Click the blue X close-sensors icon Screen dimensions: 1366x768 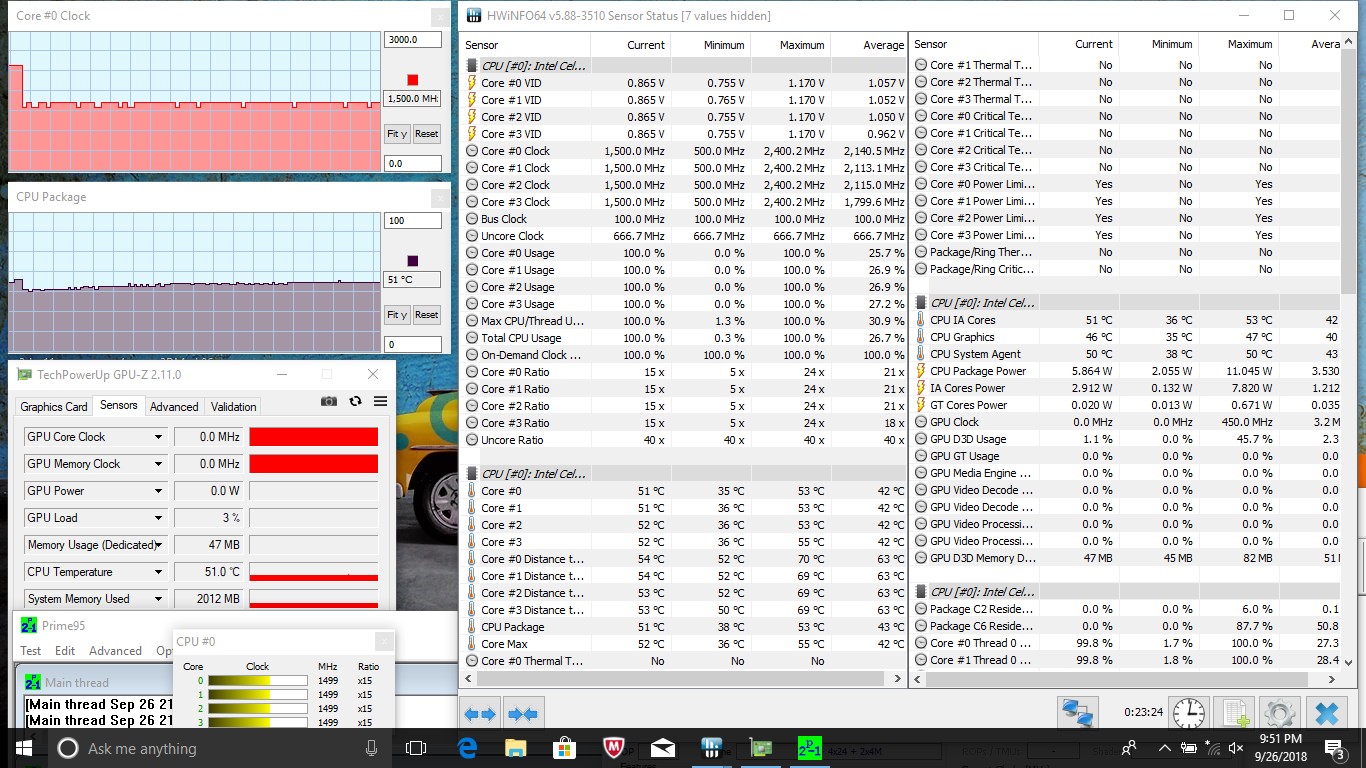pos(1326,714)
